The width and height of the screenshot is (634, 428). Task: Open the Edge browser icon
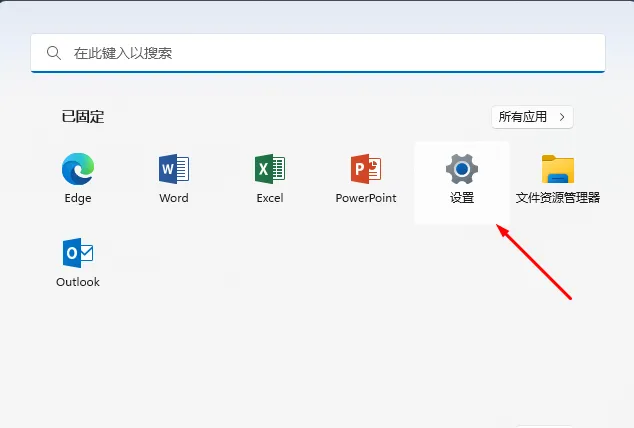(x=78, y=169)
